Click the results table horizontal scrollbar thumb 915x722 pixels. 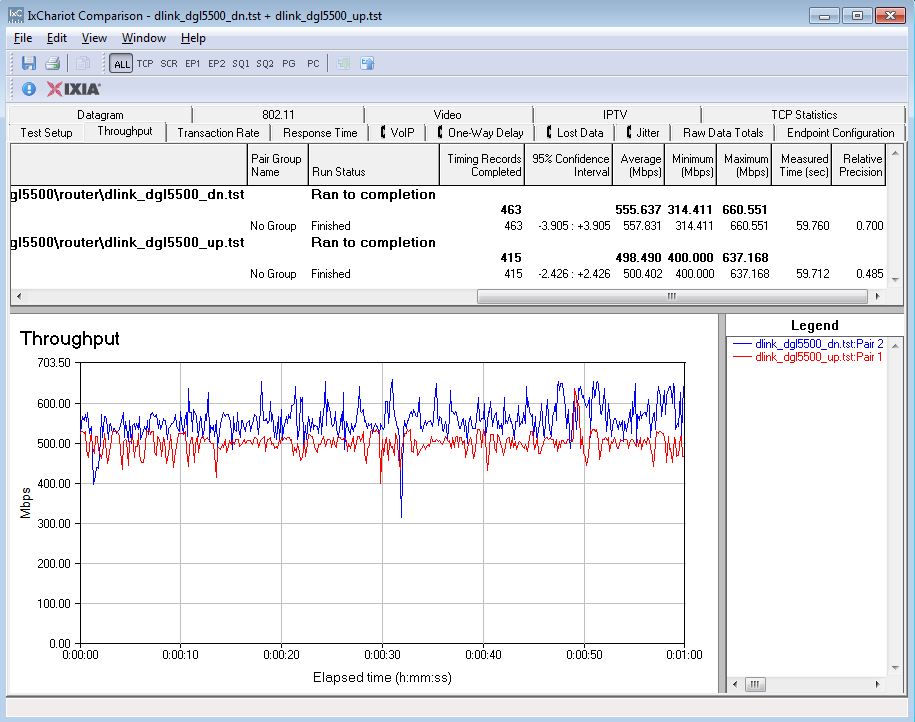click(x=672, y=297)
